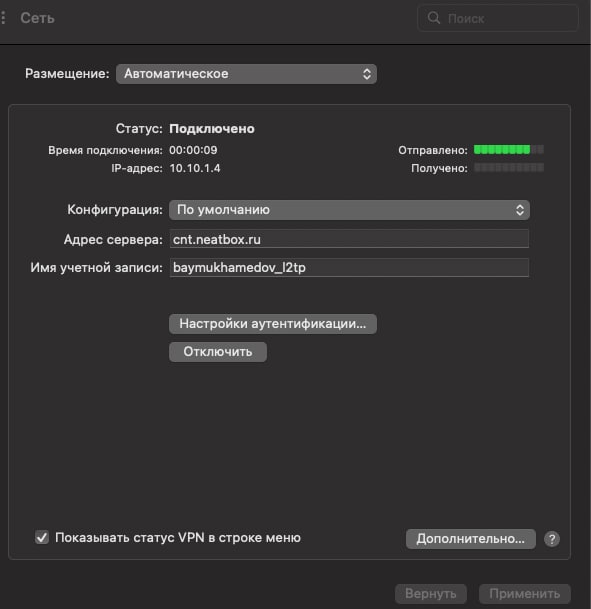Open the help question mark button
Image resolution: width=591 pixels, height=609 pixels.
552,539
